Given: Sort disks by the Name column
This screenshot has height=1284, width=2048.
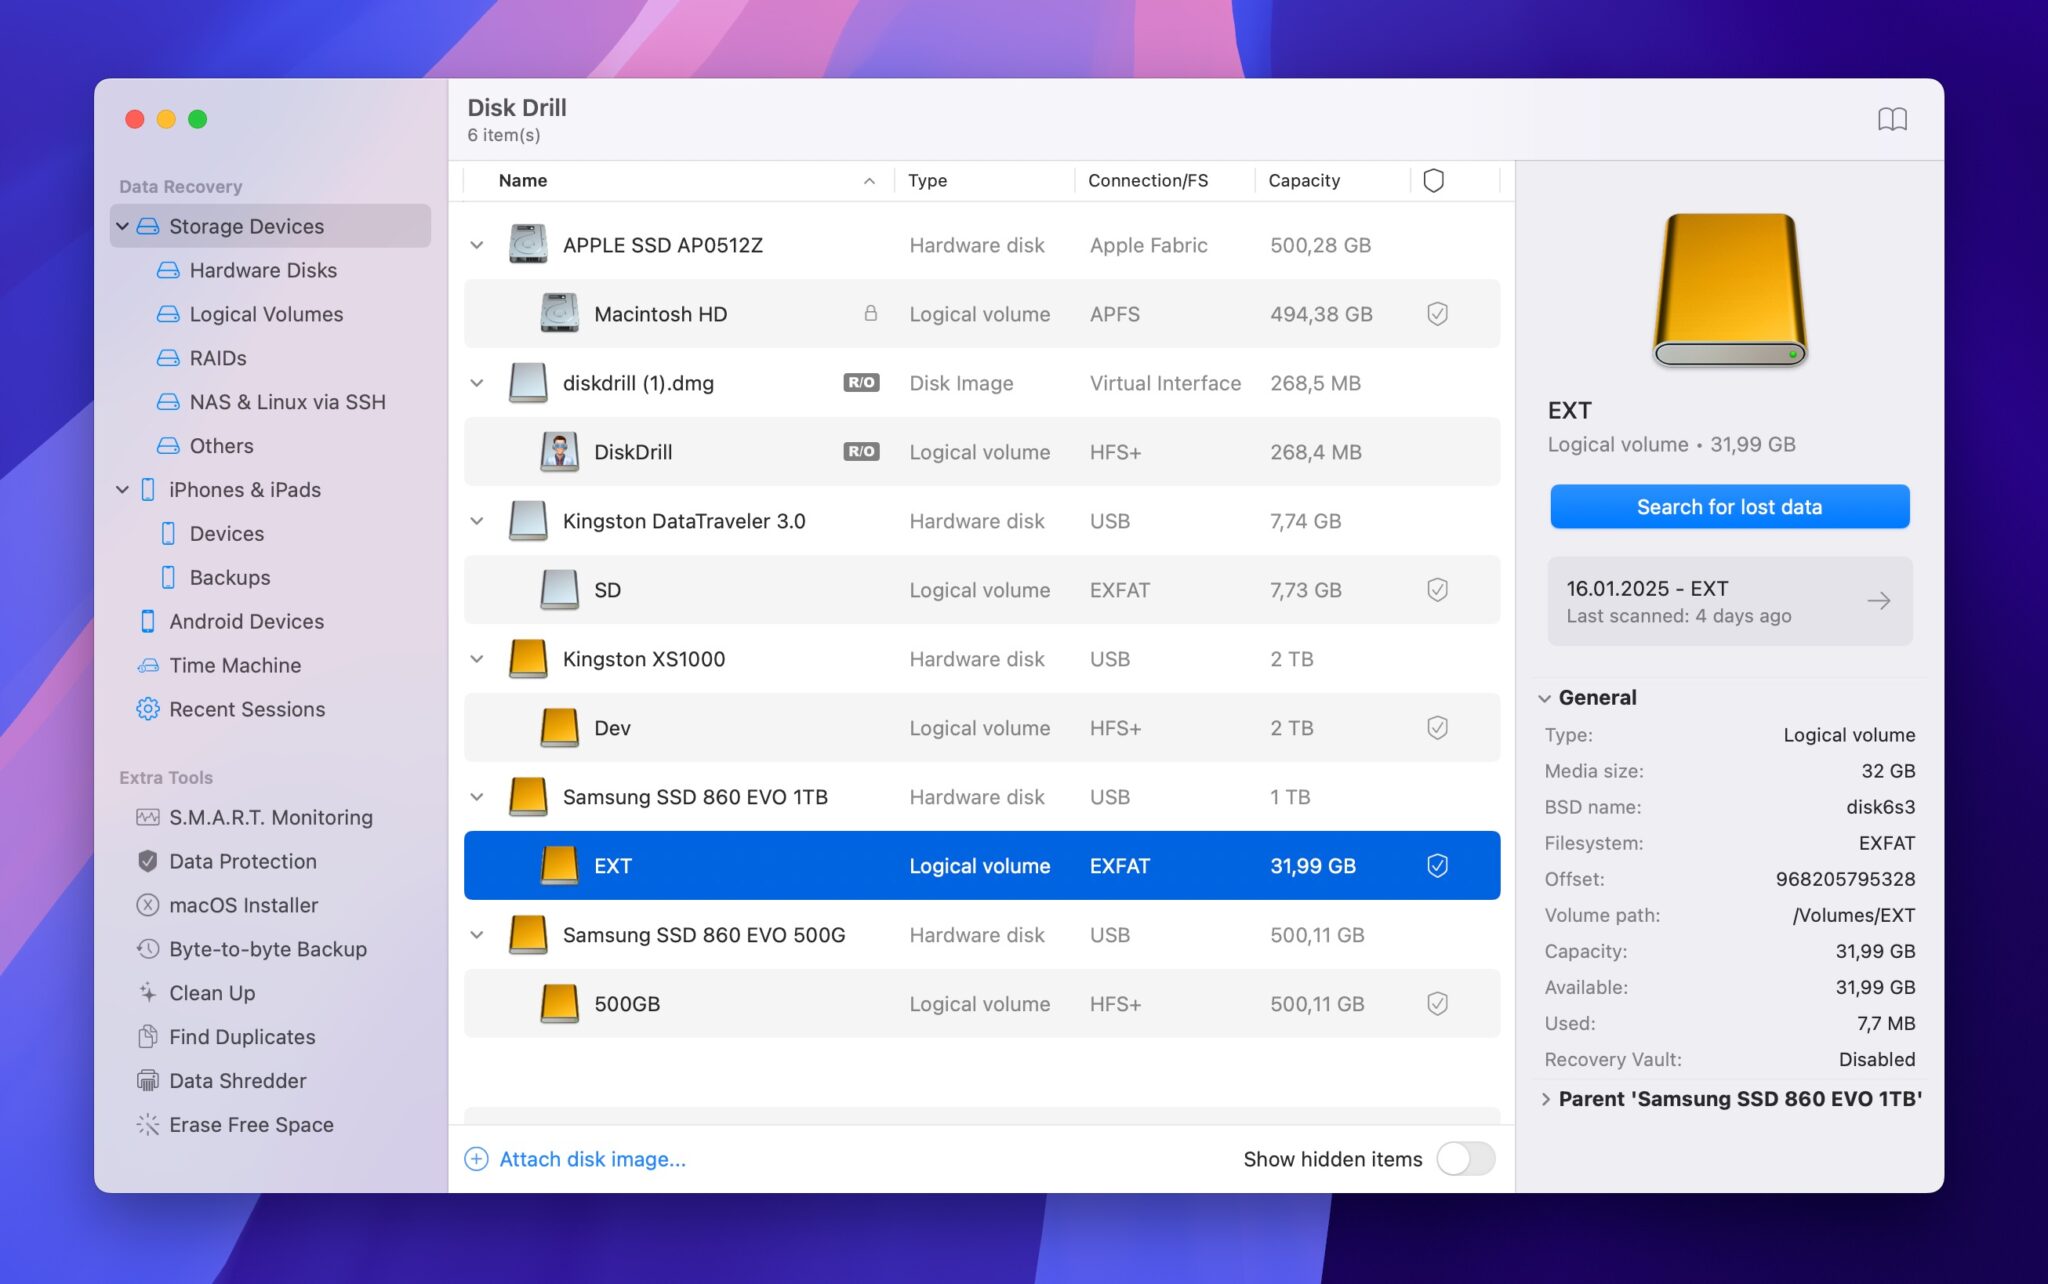Looking at the screenshot, I should coord(522,180).
